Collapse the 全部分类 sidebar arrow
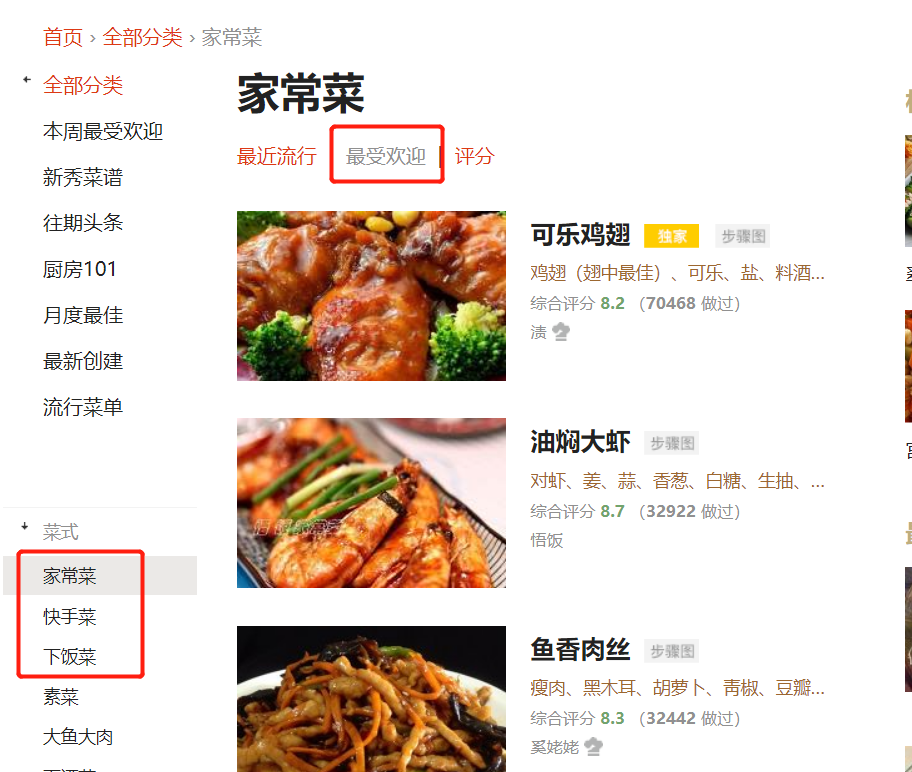 (26, 80)
